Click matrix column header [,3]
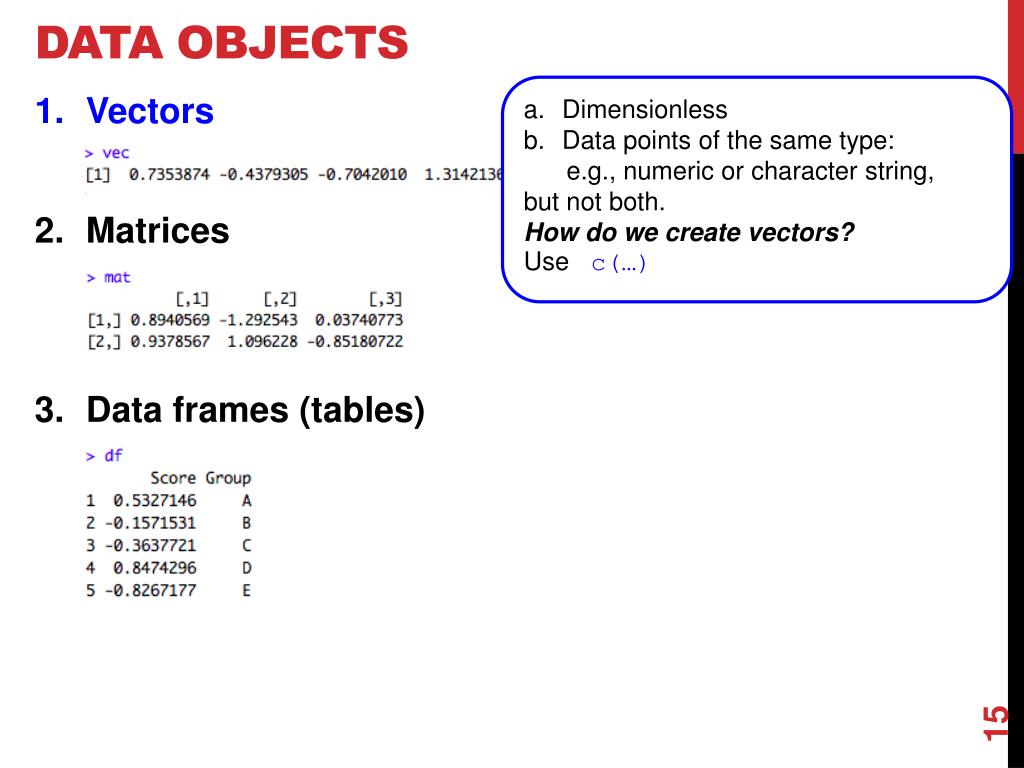The image size is (1024, 768). pyautogui.click(x=385, y=299)
